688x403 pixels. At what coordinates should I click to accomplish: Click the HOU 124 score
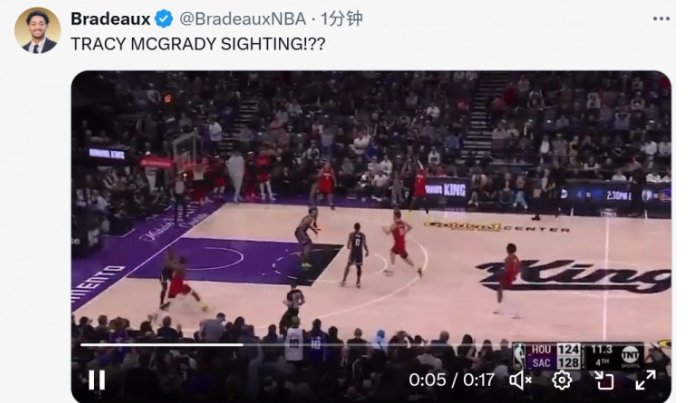point(555,349)
